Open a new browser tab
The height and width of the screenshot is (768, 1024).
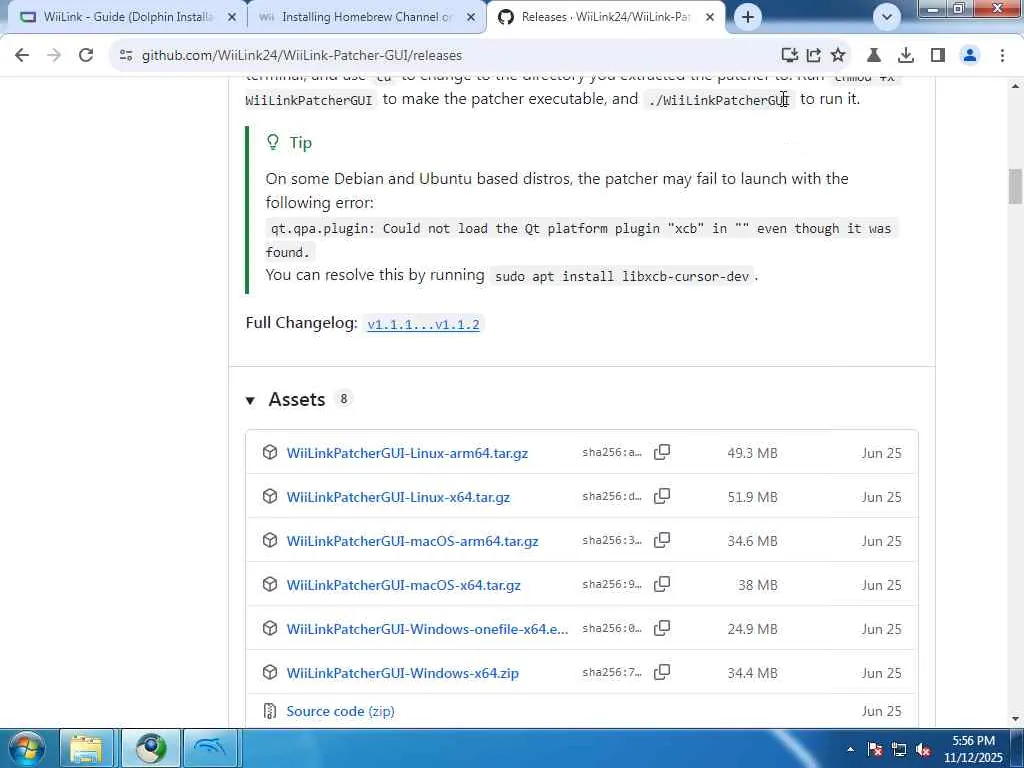click(748, 17)
